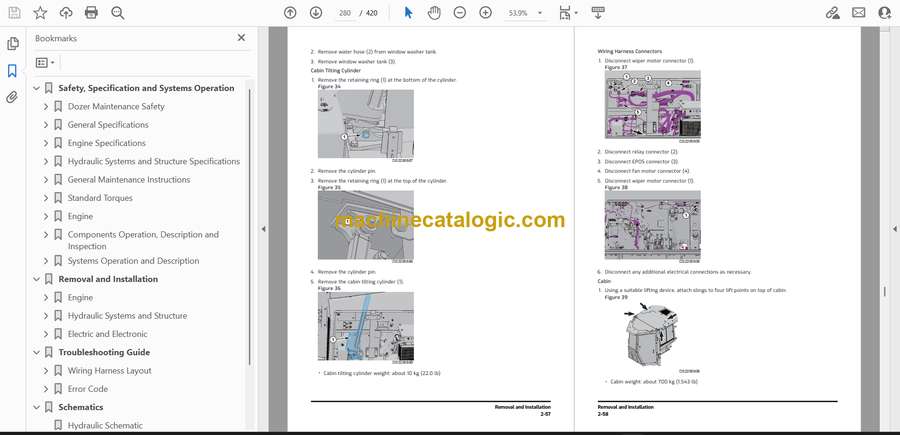Click Figure 37 wiring harness image

click(653, 104)
